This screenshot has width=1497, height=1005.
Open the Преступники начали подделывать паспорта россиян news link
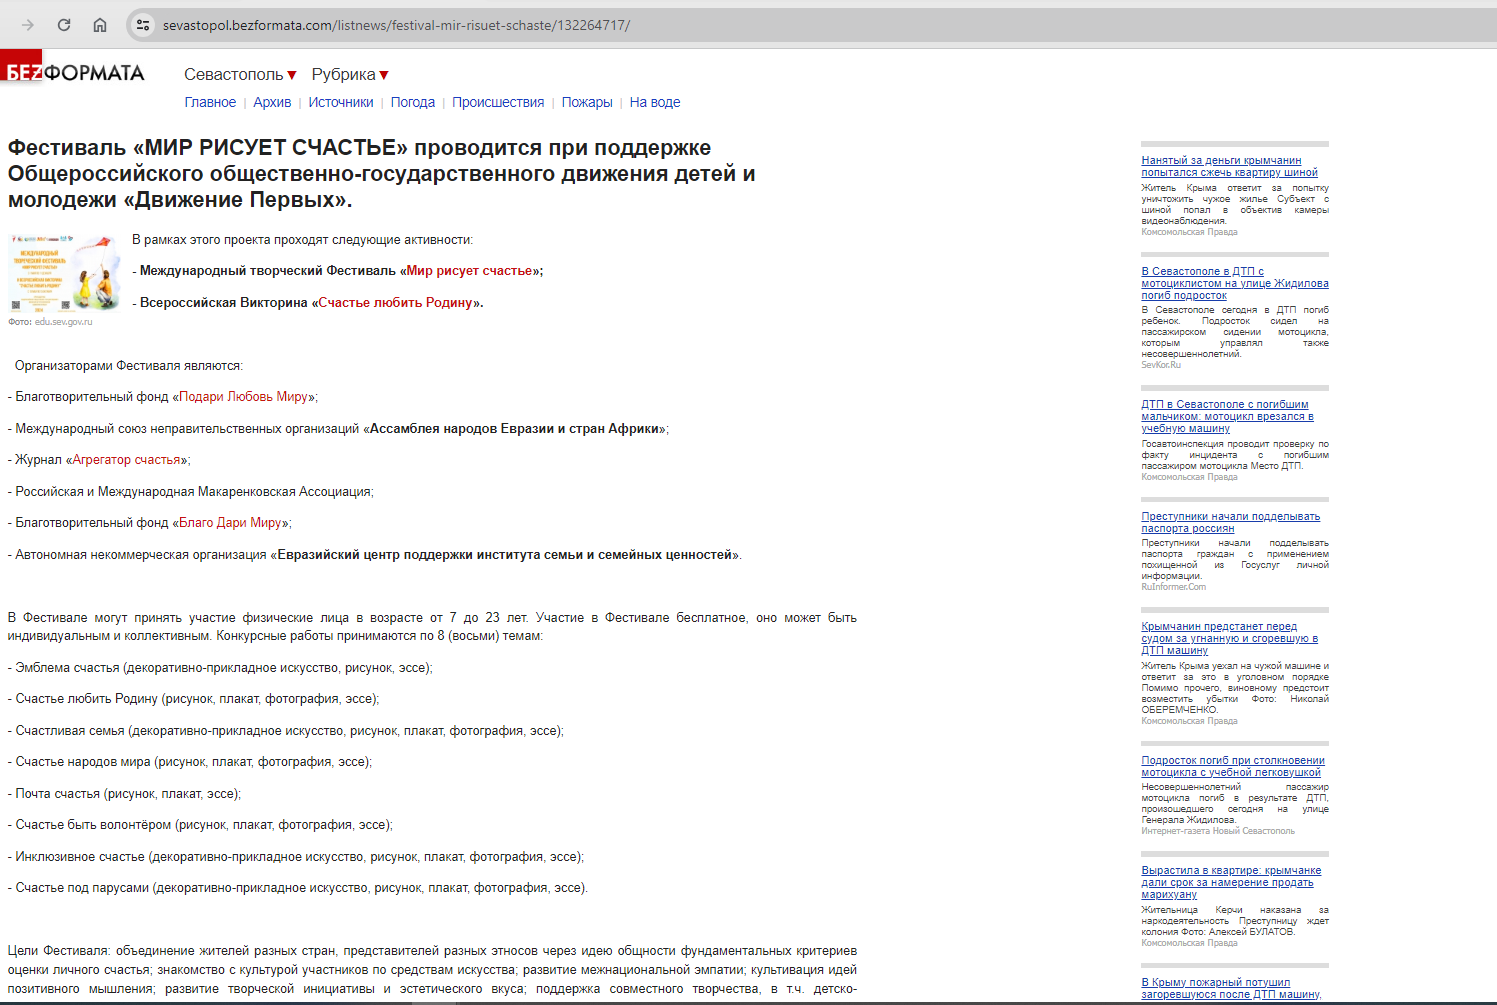point(1230,522)
